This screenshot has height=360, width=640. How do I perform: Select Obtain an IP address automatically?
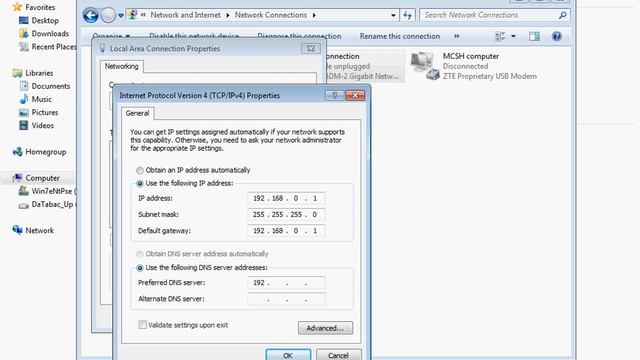(140, 170)
